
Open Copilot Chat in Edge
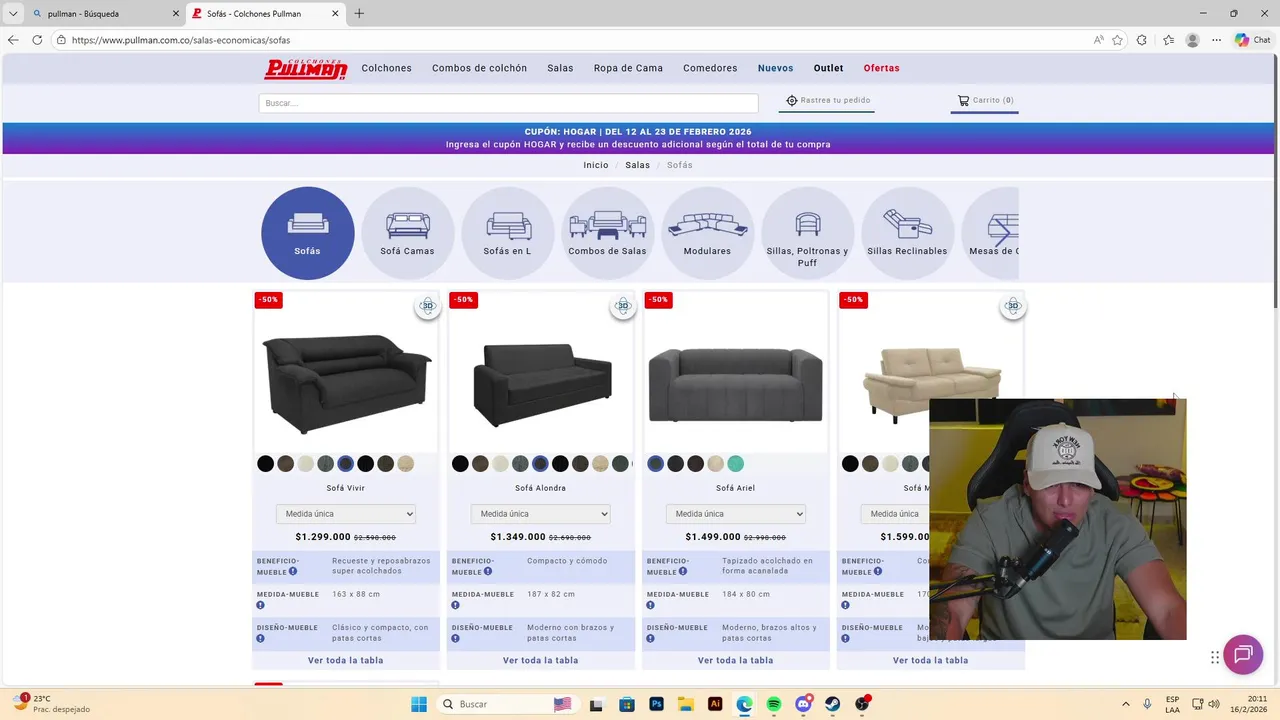click(1252, 40)
